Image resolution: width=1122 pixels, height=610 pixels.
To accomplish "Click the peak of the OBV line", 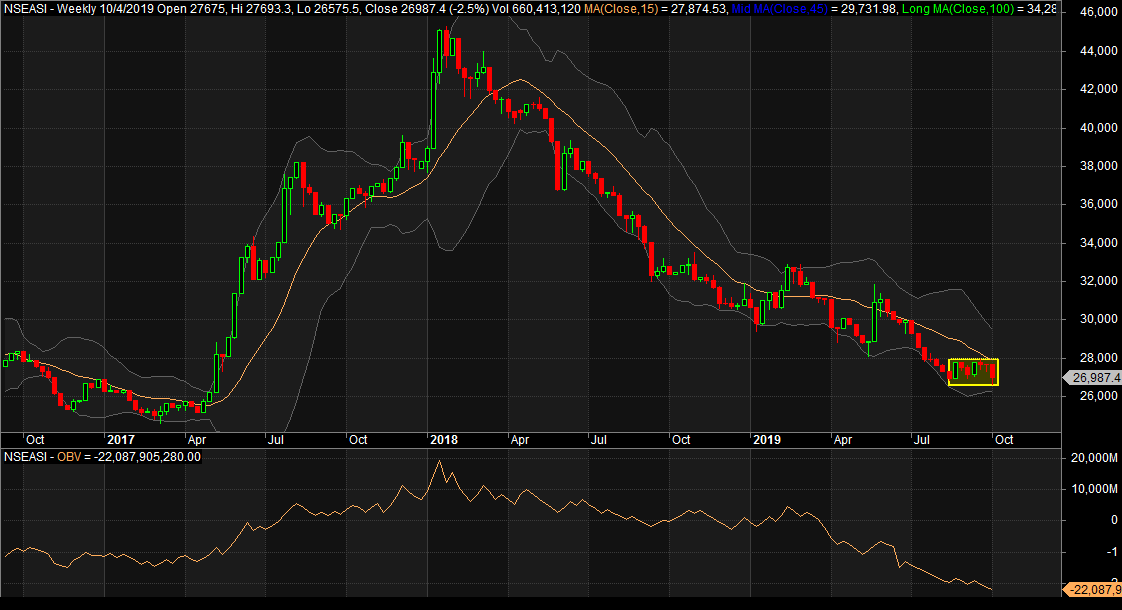I will pos(440,460).
